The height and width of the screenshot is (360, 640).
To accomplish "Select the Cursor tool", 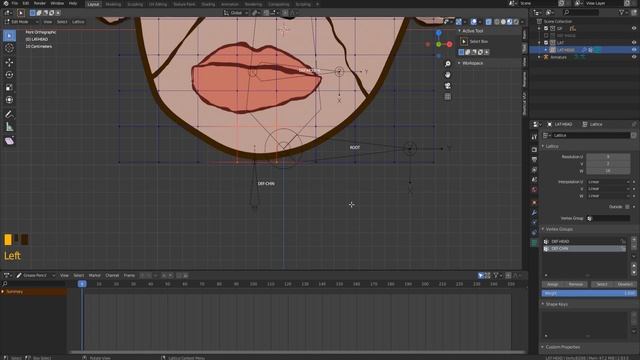I will click(9, 48).
